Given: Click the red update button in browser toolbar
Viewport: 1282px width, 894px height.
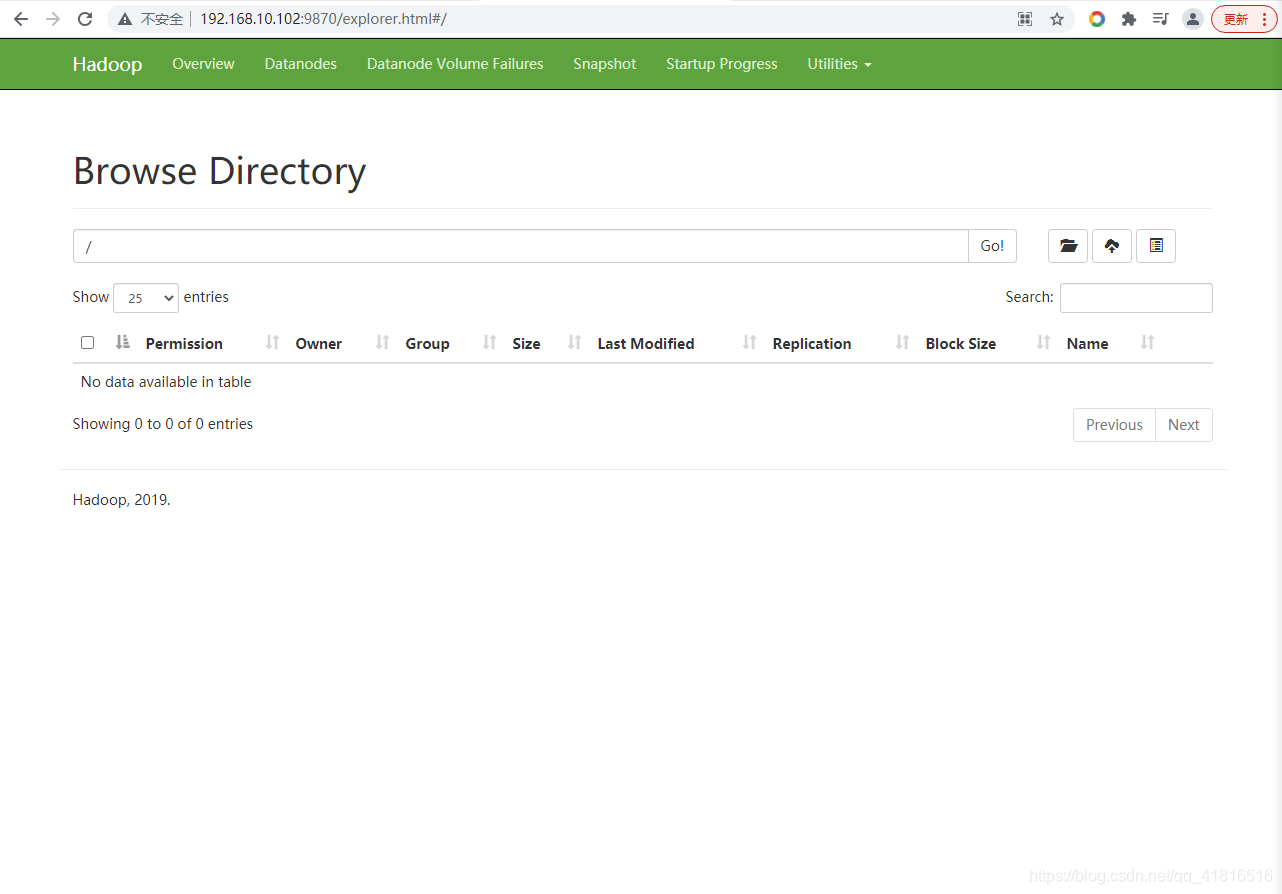Looking at the screenshot, I should pos(1244,19).
